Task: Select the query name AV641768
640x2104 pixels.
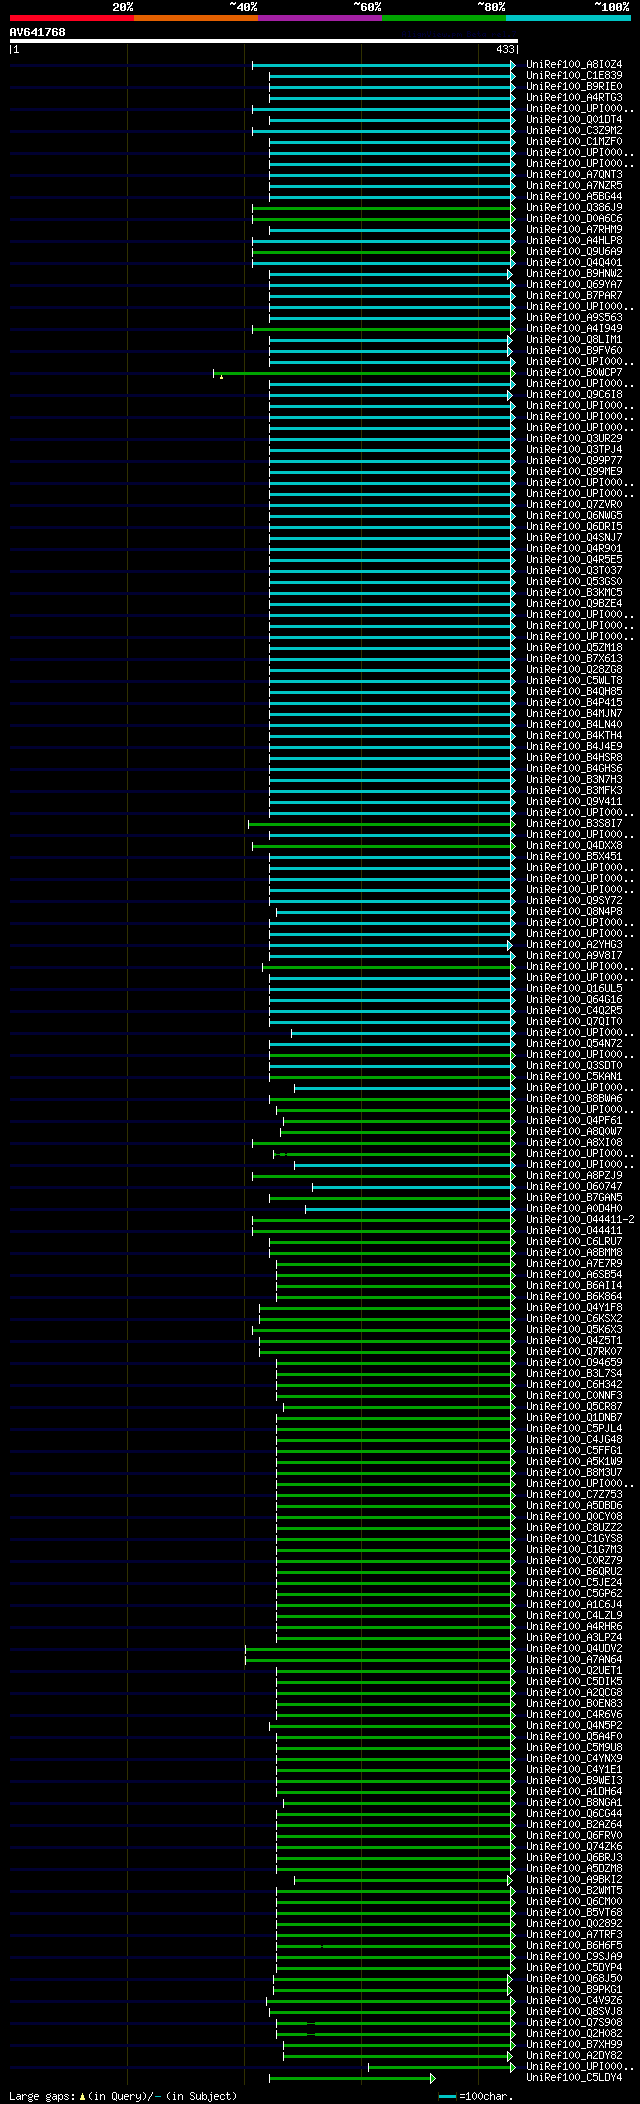Action: pos(38,33)
